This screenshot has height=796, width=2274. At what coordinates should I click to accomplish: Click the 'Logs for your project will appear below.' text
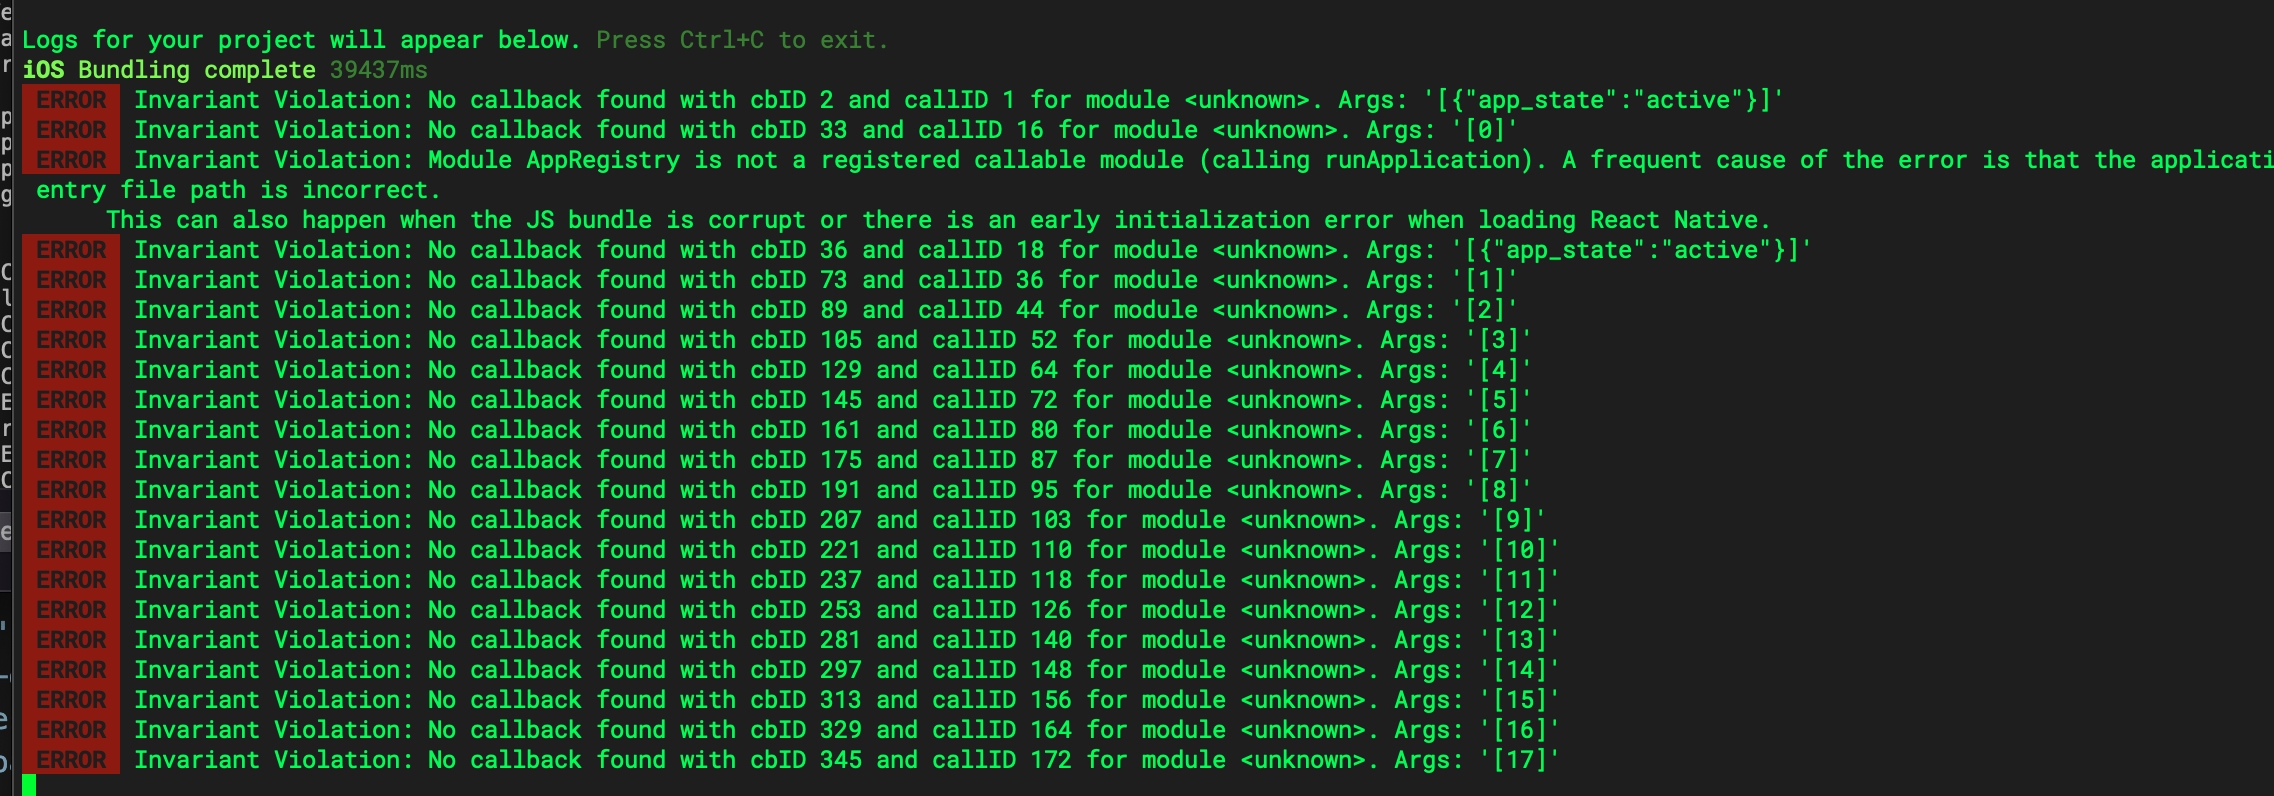point(301,40)
